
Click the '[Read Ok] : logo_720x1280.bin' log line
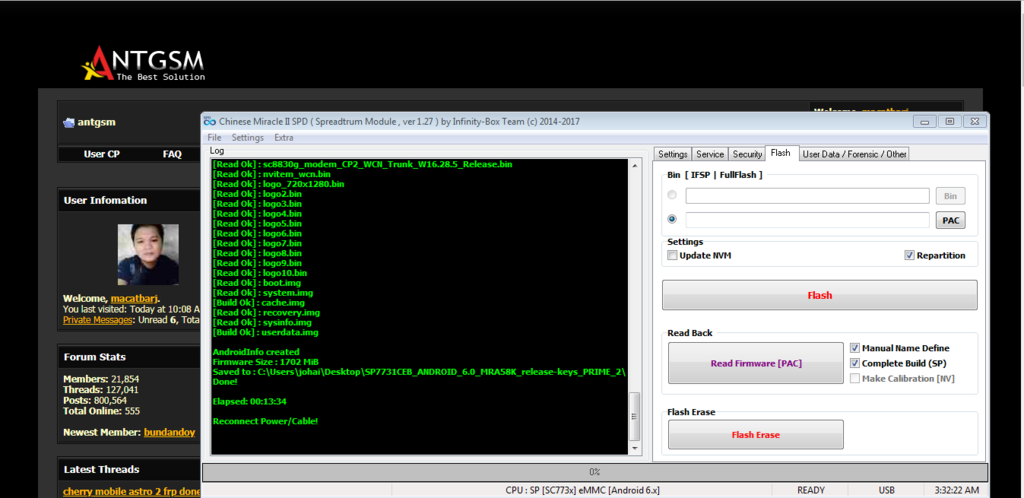(278, 184)
